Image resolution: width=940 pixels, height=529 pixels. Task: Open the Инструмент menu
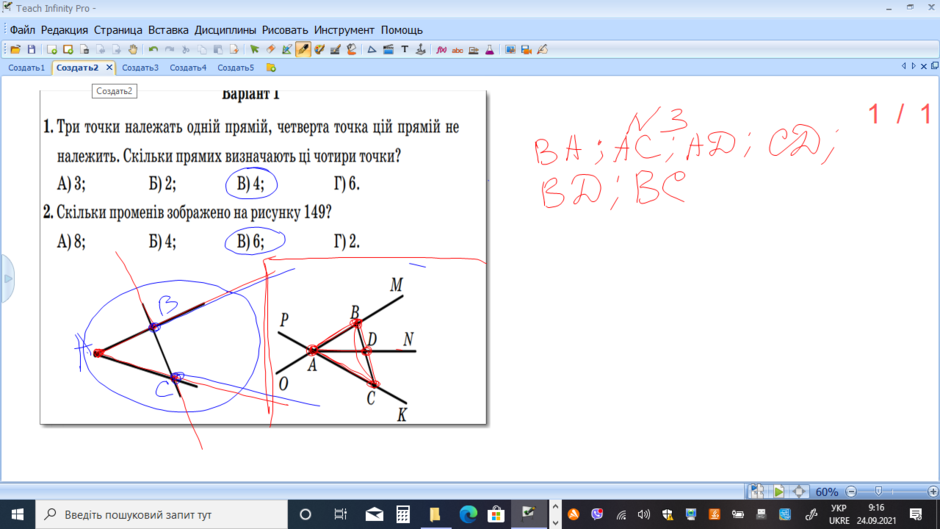[344, 30]
